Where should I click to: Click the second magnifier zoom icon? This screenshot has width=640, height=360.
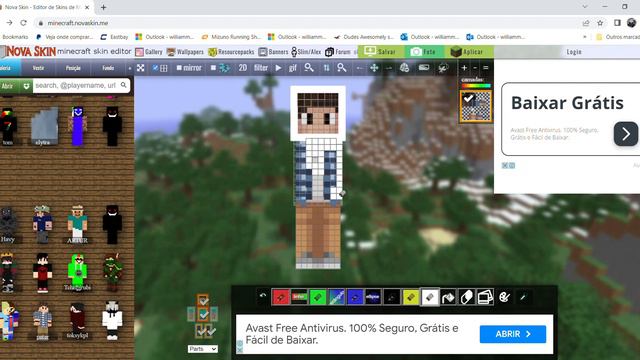(342, 68)
